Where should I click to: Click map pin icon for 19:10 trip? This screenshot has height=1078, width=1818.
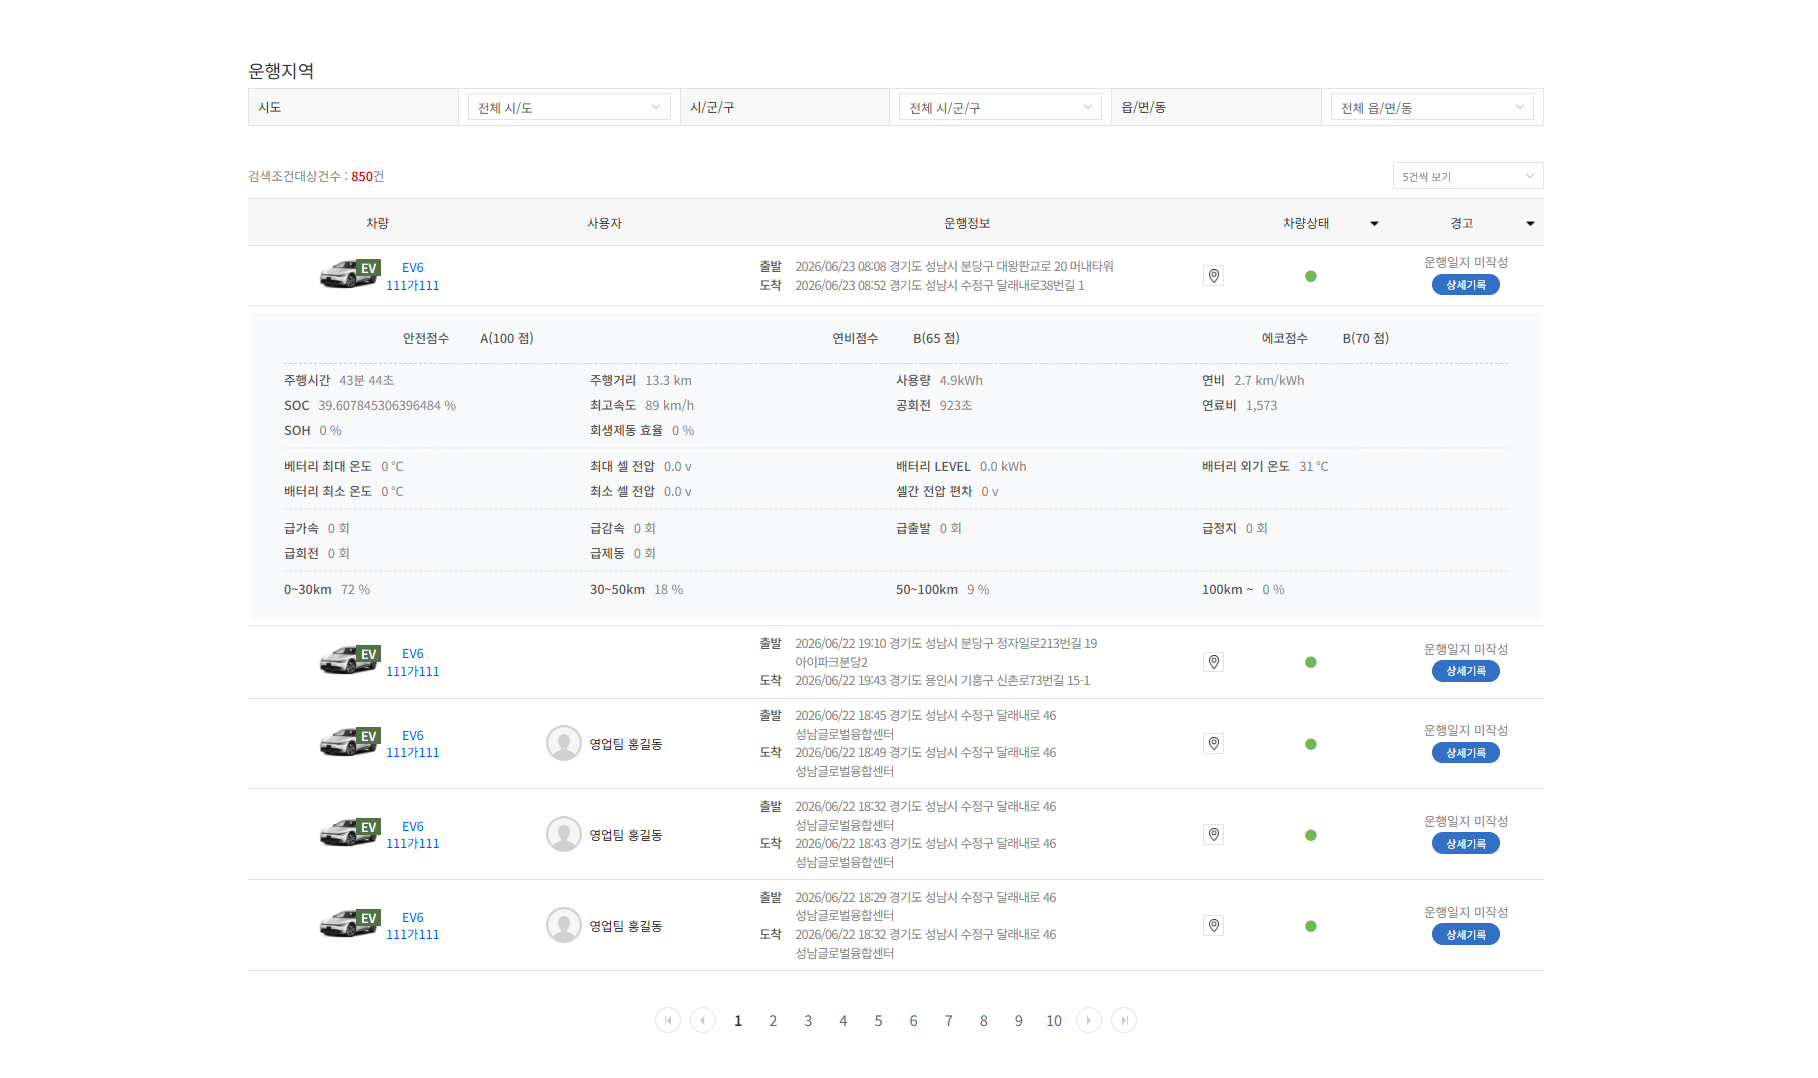click(x=1214, y=662)
